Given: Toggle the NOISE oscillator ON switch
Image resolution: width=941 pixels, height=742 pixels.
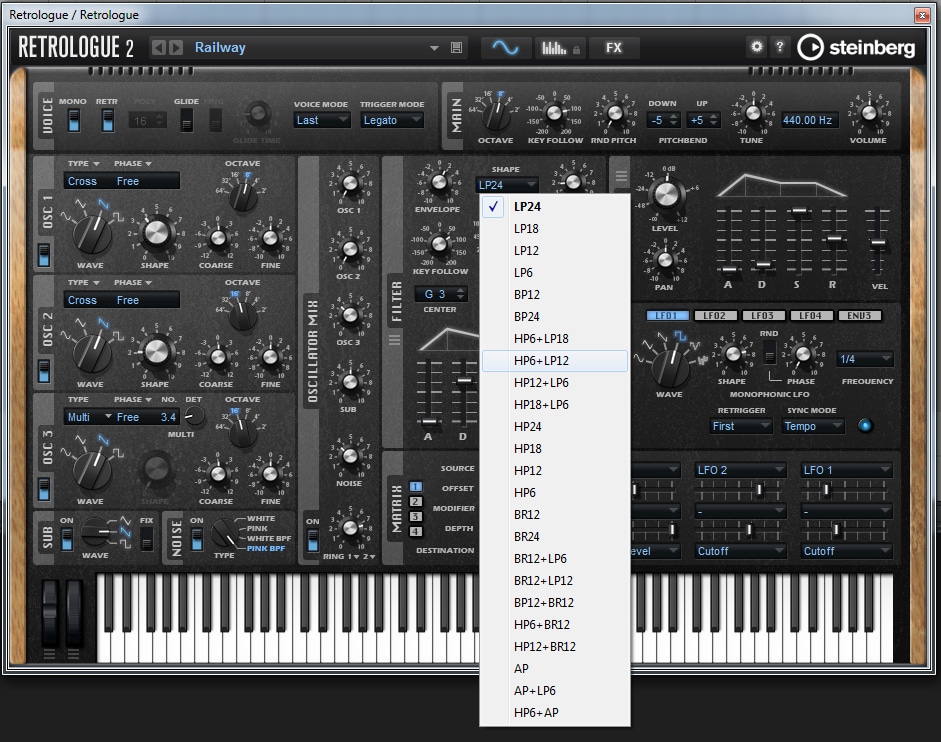Looking at the screenshot, I should 196,537.
